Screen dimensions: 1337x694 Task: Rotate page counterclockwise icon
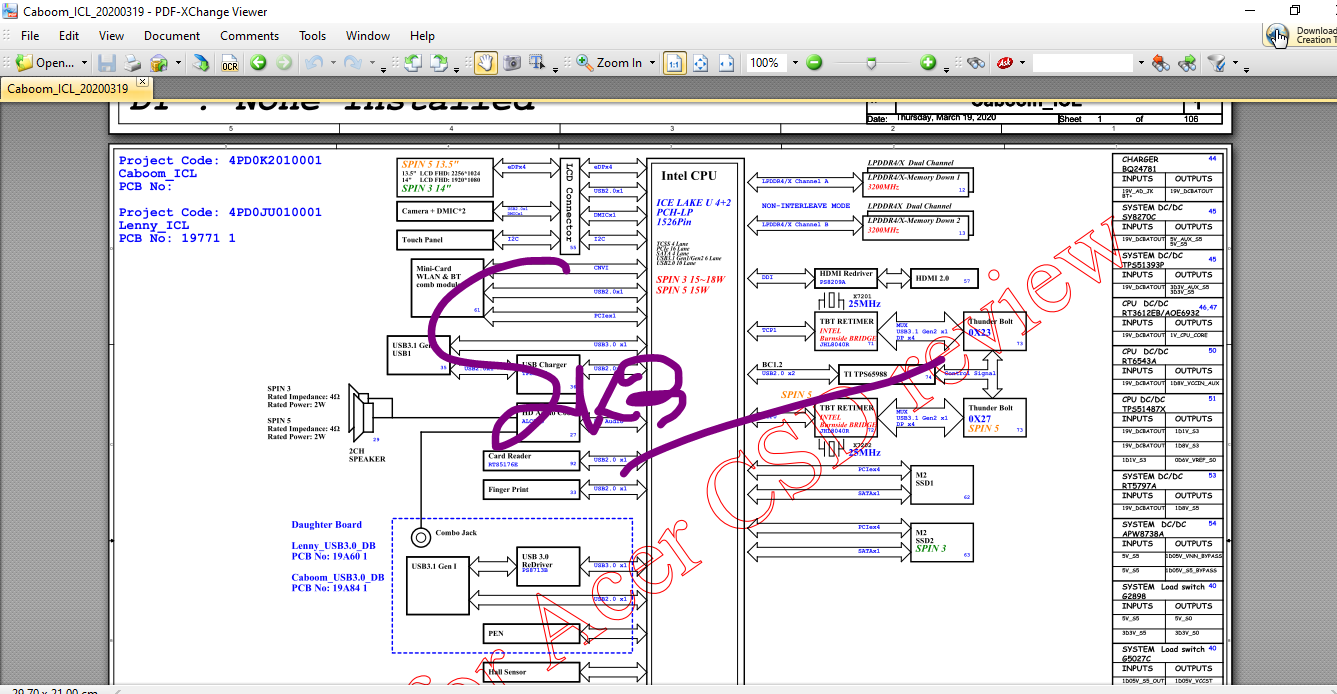coord(412,63)
